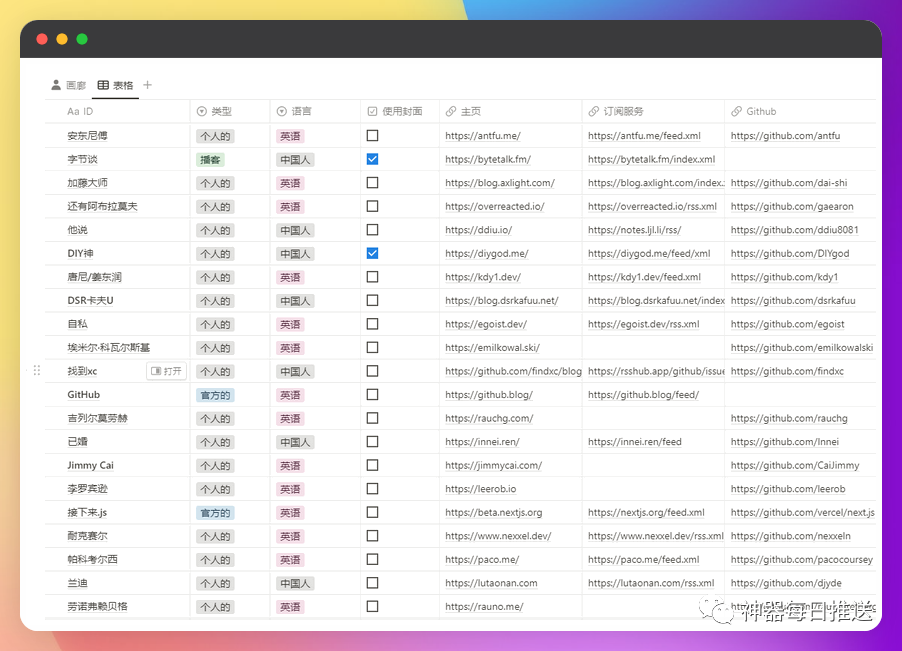902x651 pixels.
Task: Open the https://bytetalk.fm/index.xml feed link
Action: click(x=651, y=159)
